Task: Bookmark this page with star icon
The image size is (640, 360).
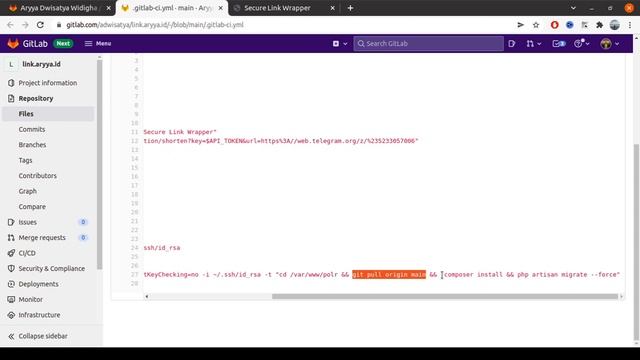Action: click(x=536, y=25)
